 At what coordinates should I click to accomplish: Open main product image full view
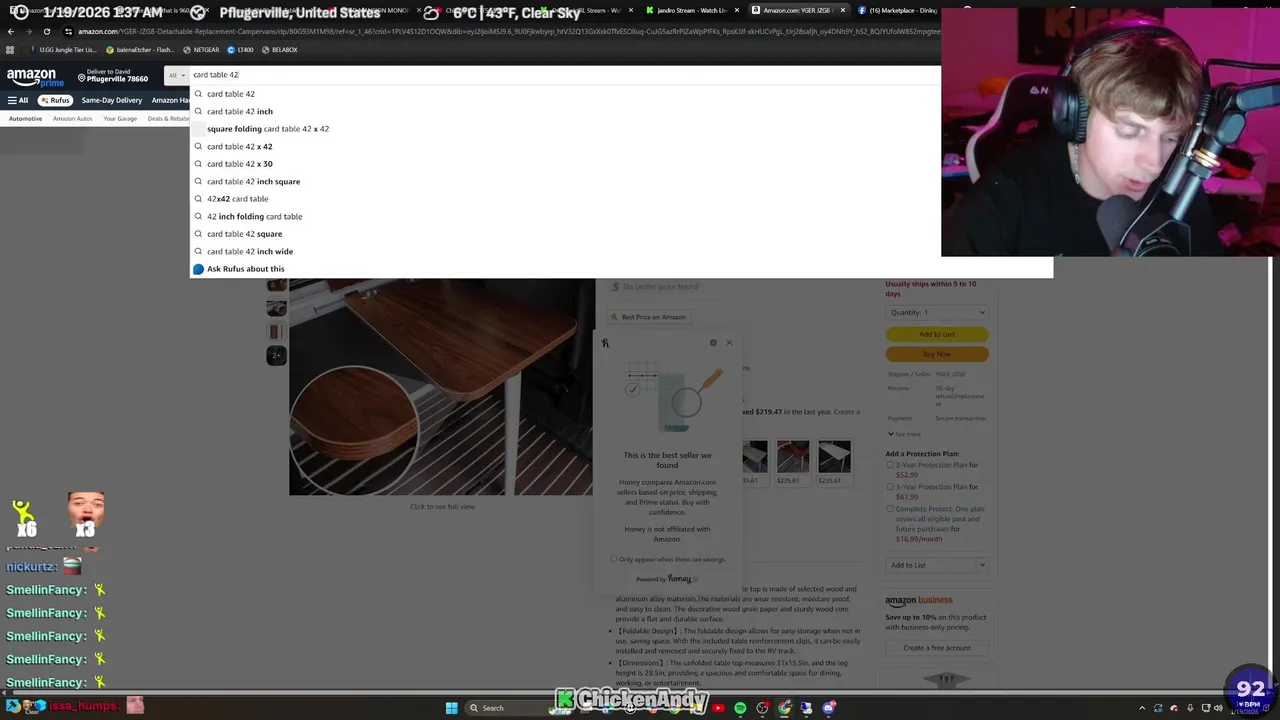(x=441, y=386)
